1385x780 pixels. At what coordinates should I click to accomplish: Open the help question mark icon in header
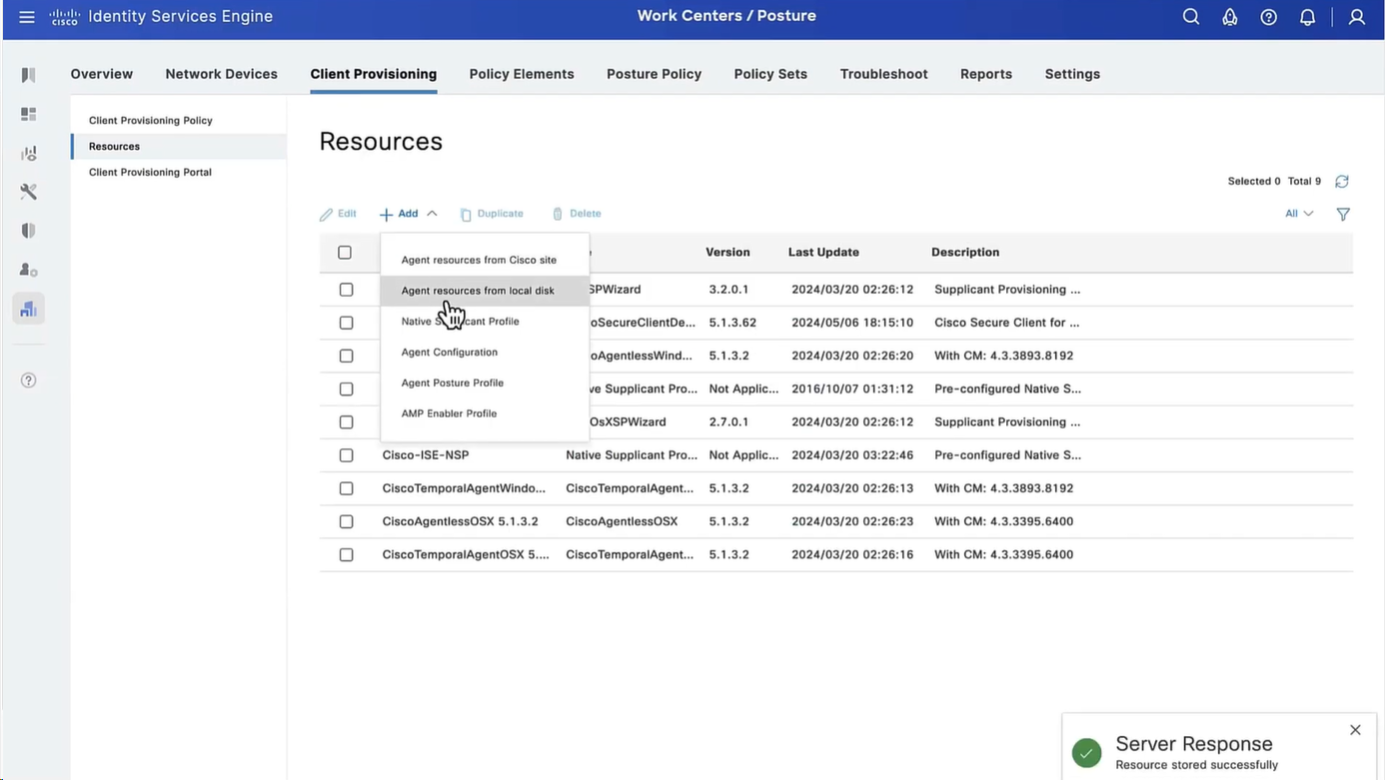1268,17
